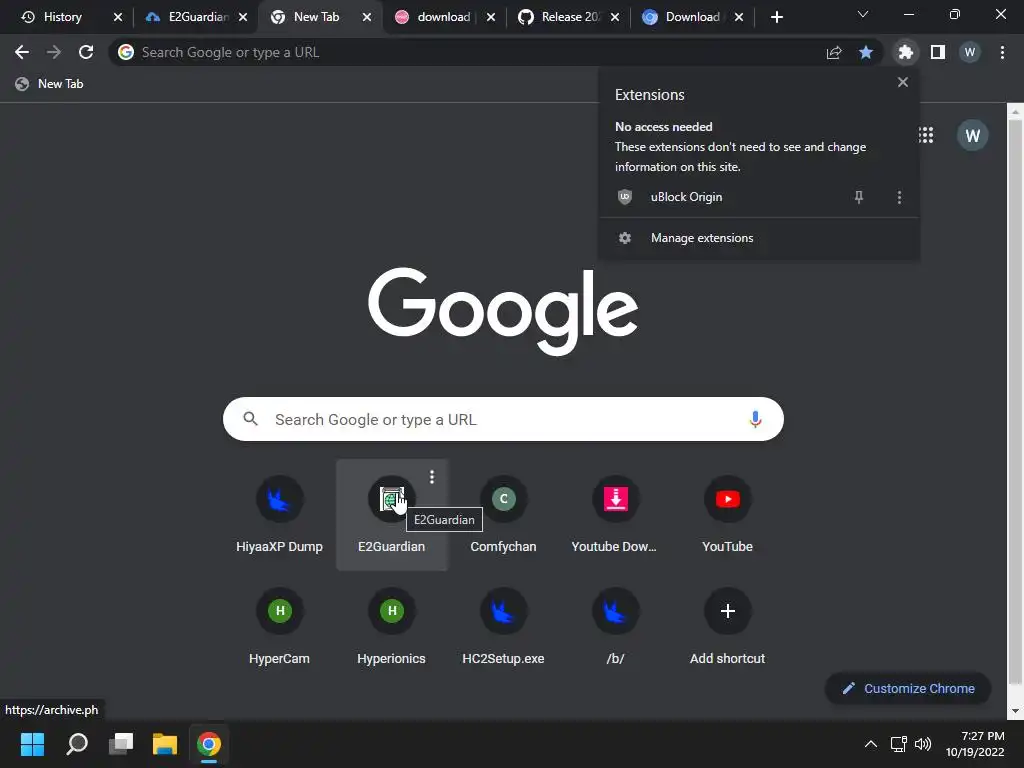
Task: Open Chrome three-dot main menu
Action: coord(1002,52)
